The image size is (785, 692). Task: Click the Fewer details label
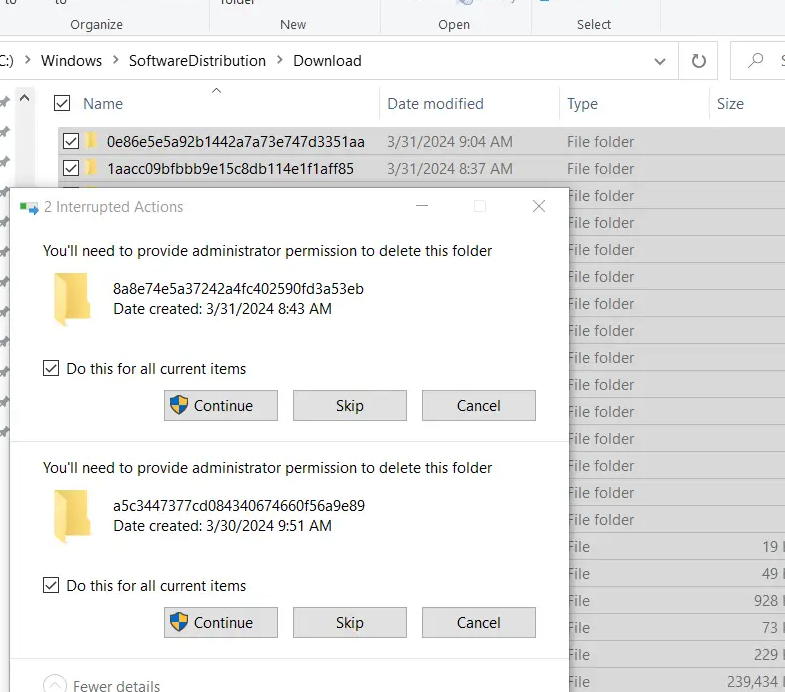[x=117, y=685]
